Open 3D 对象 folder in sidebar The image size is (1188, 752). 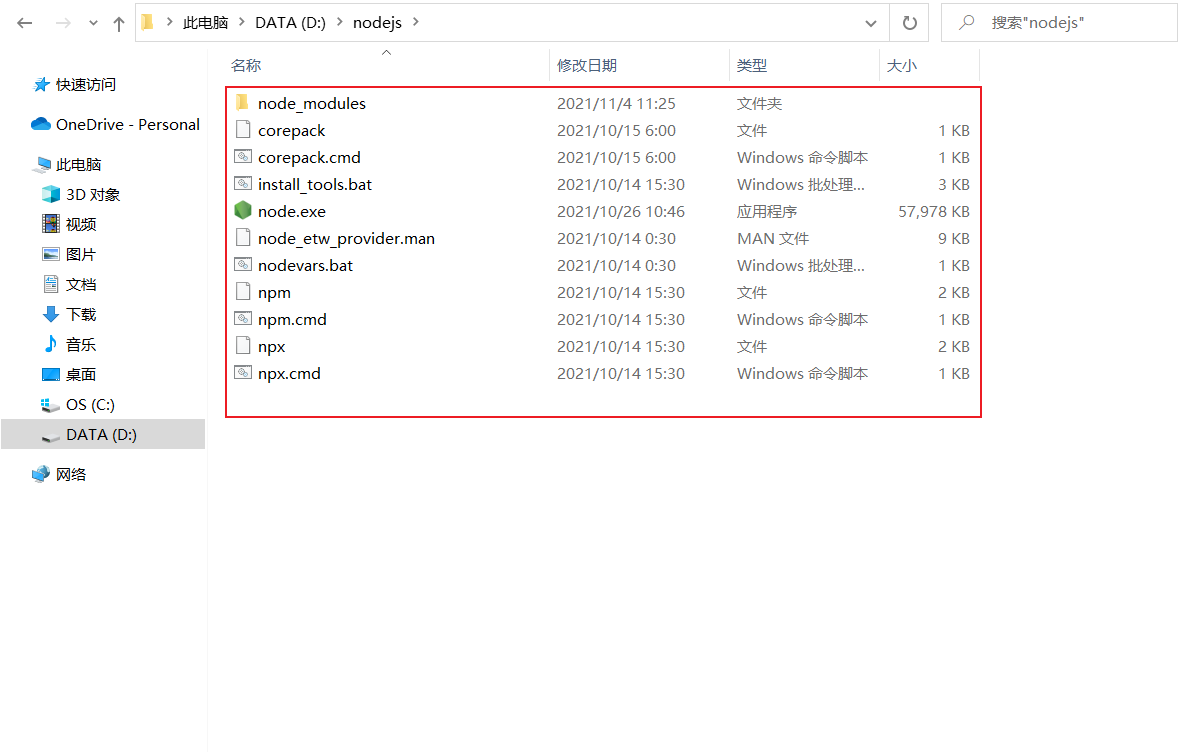[92, 195]
